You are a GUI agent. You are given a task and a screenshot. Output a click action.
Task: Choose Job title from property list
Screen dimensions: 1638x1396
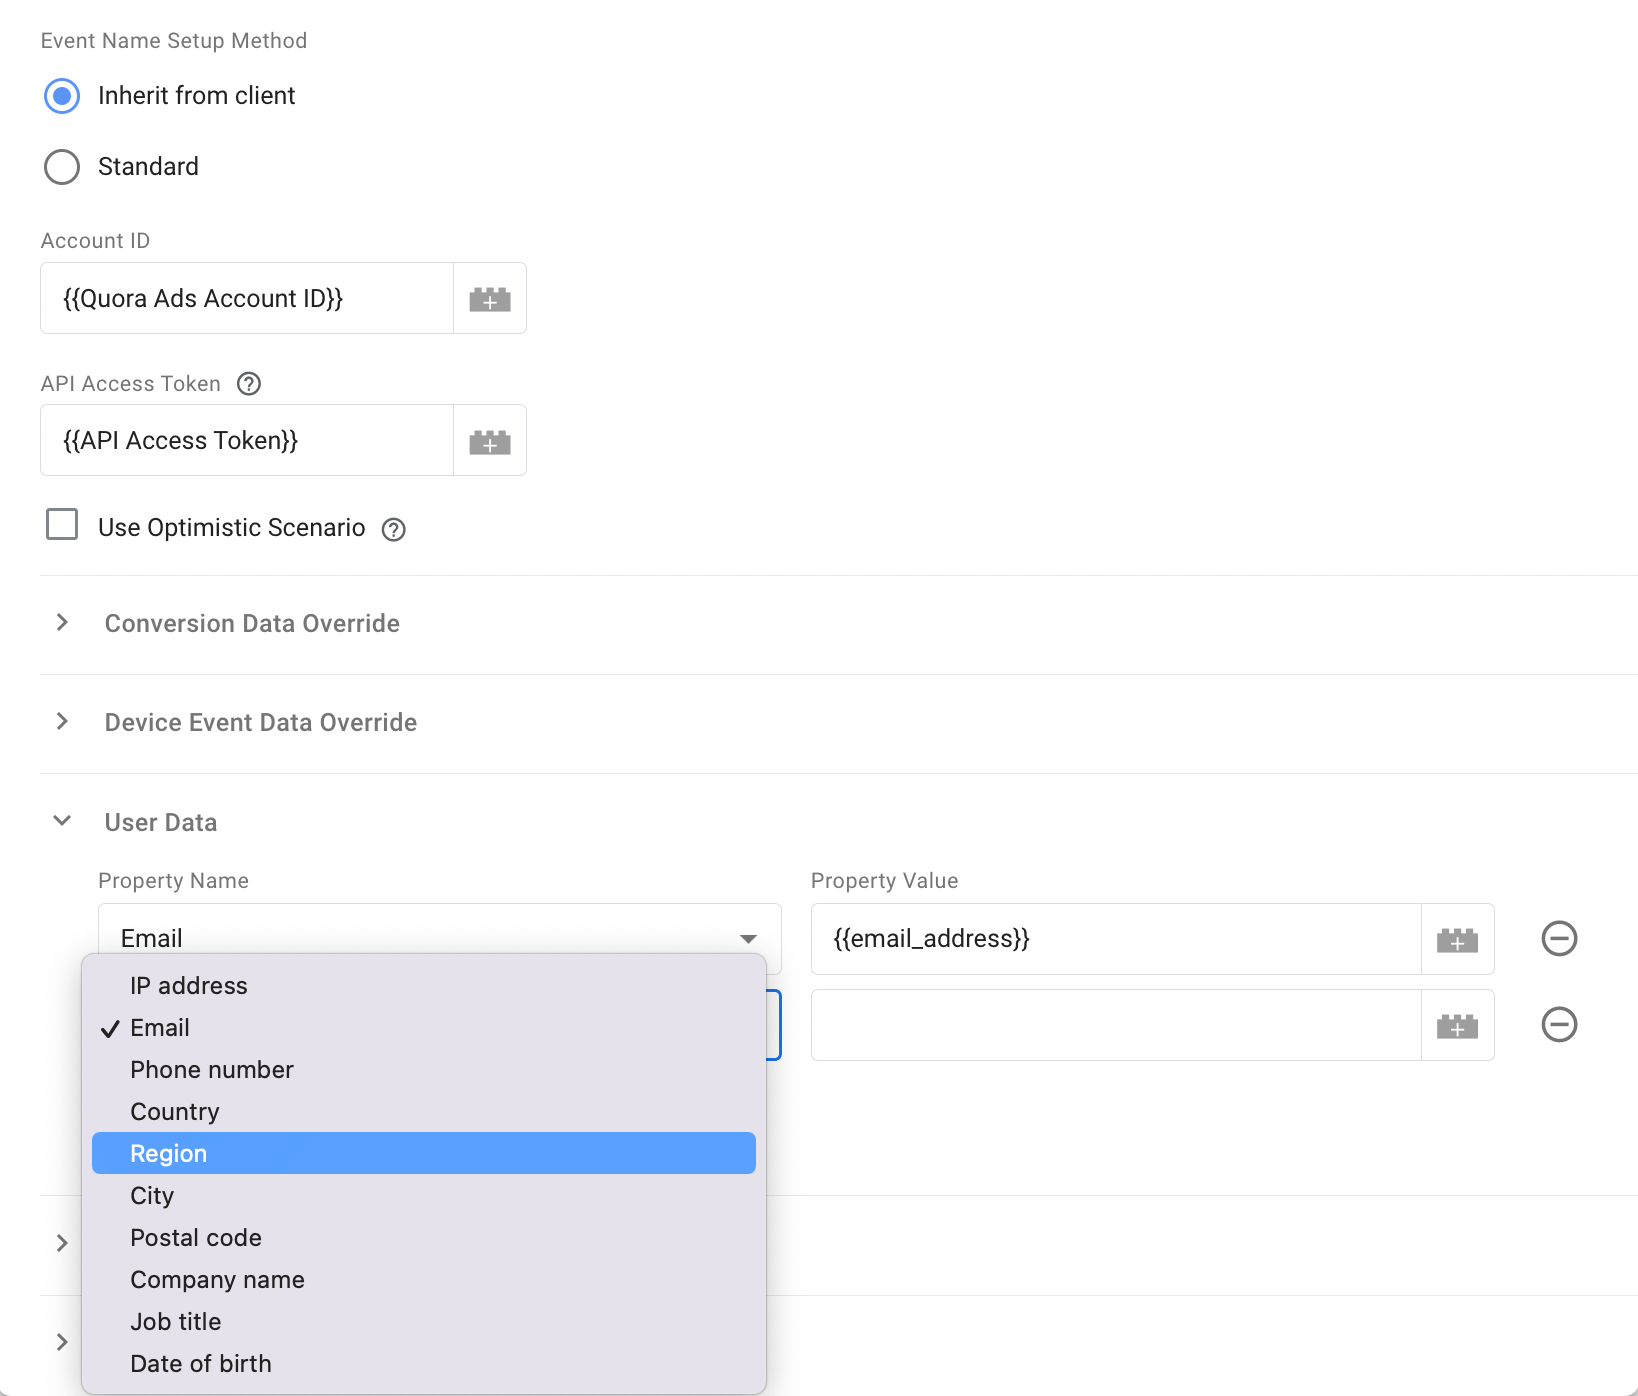point(424,1322)
